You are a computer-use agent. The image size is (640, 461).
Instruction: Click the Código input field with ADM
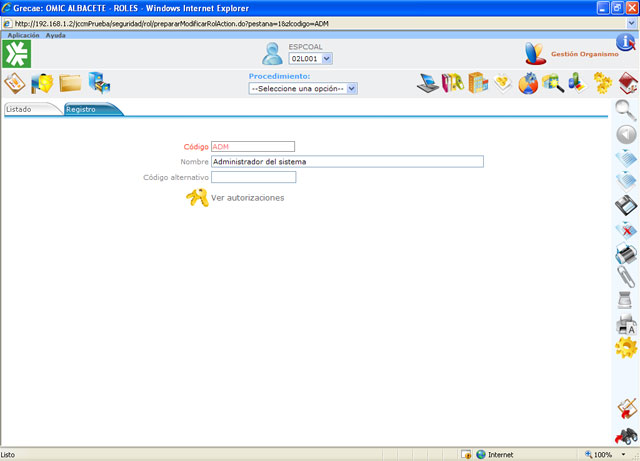point(253,147)
